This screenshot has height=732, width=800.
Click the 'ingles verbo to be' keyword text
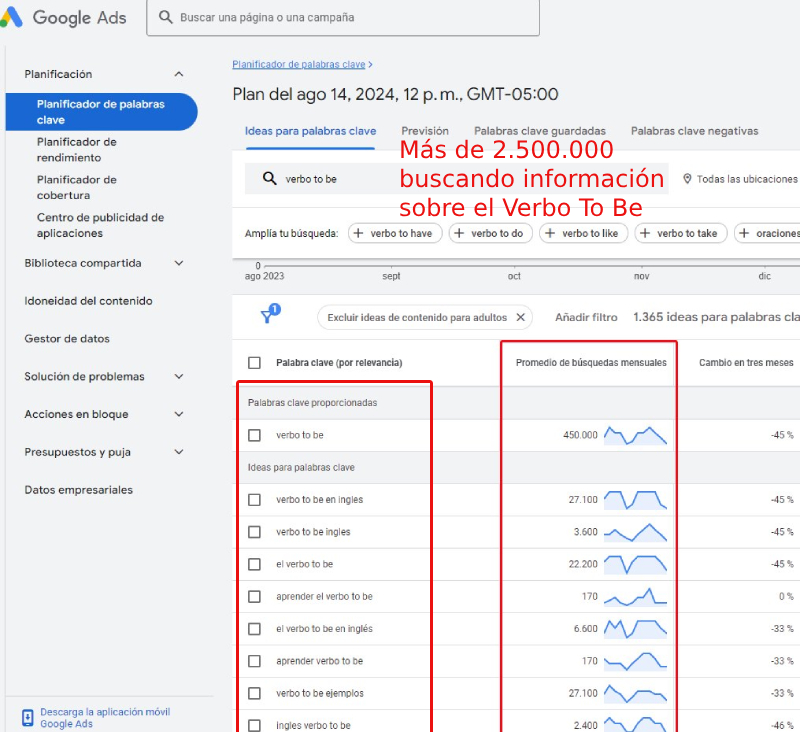(x=313, y=725)
